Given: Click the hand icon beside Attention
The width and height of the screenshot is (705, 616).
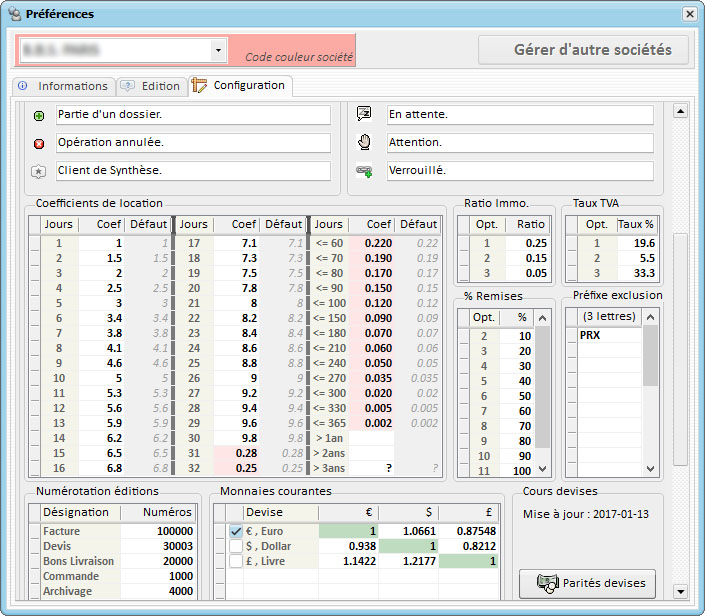Looking at the screenshot, I should click(x=364, y=142).
